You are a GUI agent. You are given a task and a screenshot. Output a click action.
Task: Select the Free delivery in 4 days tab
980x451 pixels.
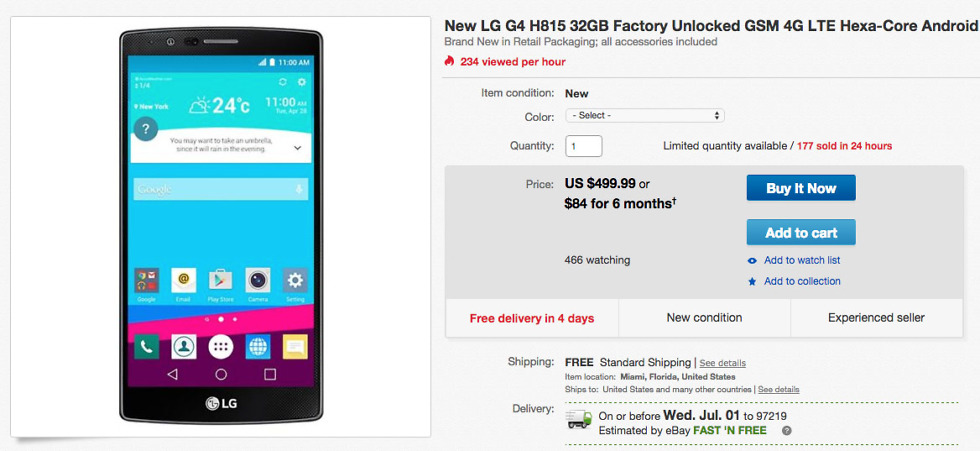[532, 318]
